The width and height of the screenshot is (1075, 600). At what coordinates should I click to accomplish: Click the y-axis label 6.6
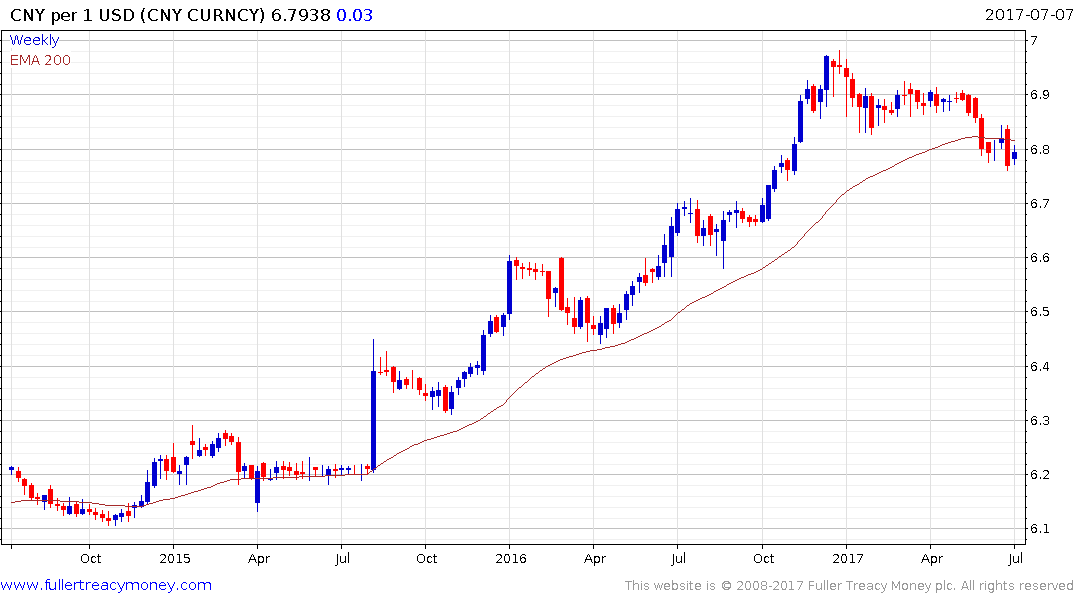(x=1040, y=258)
